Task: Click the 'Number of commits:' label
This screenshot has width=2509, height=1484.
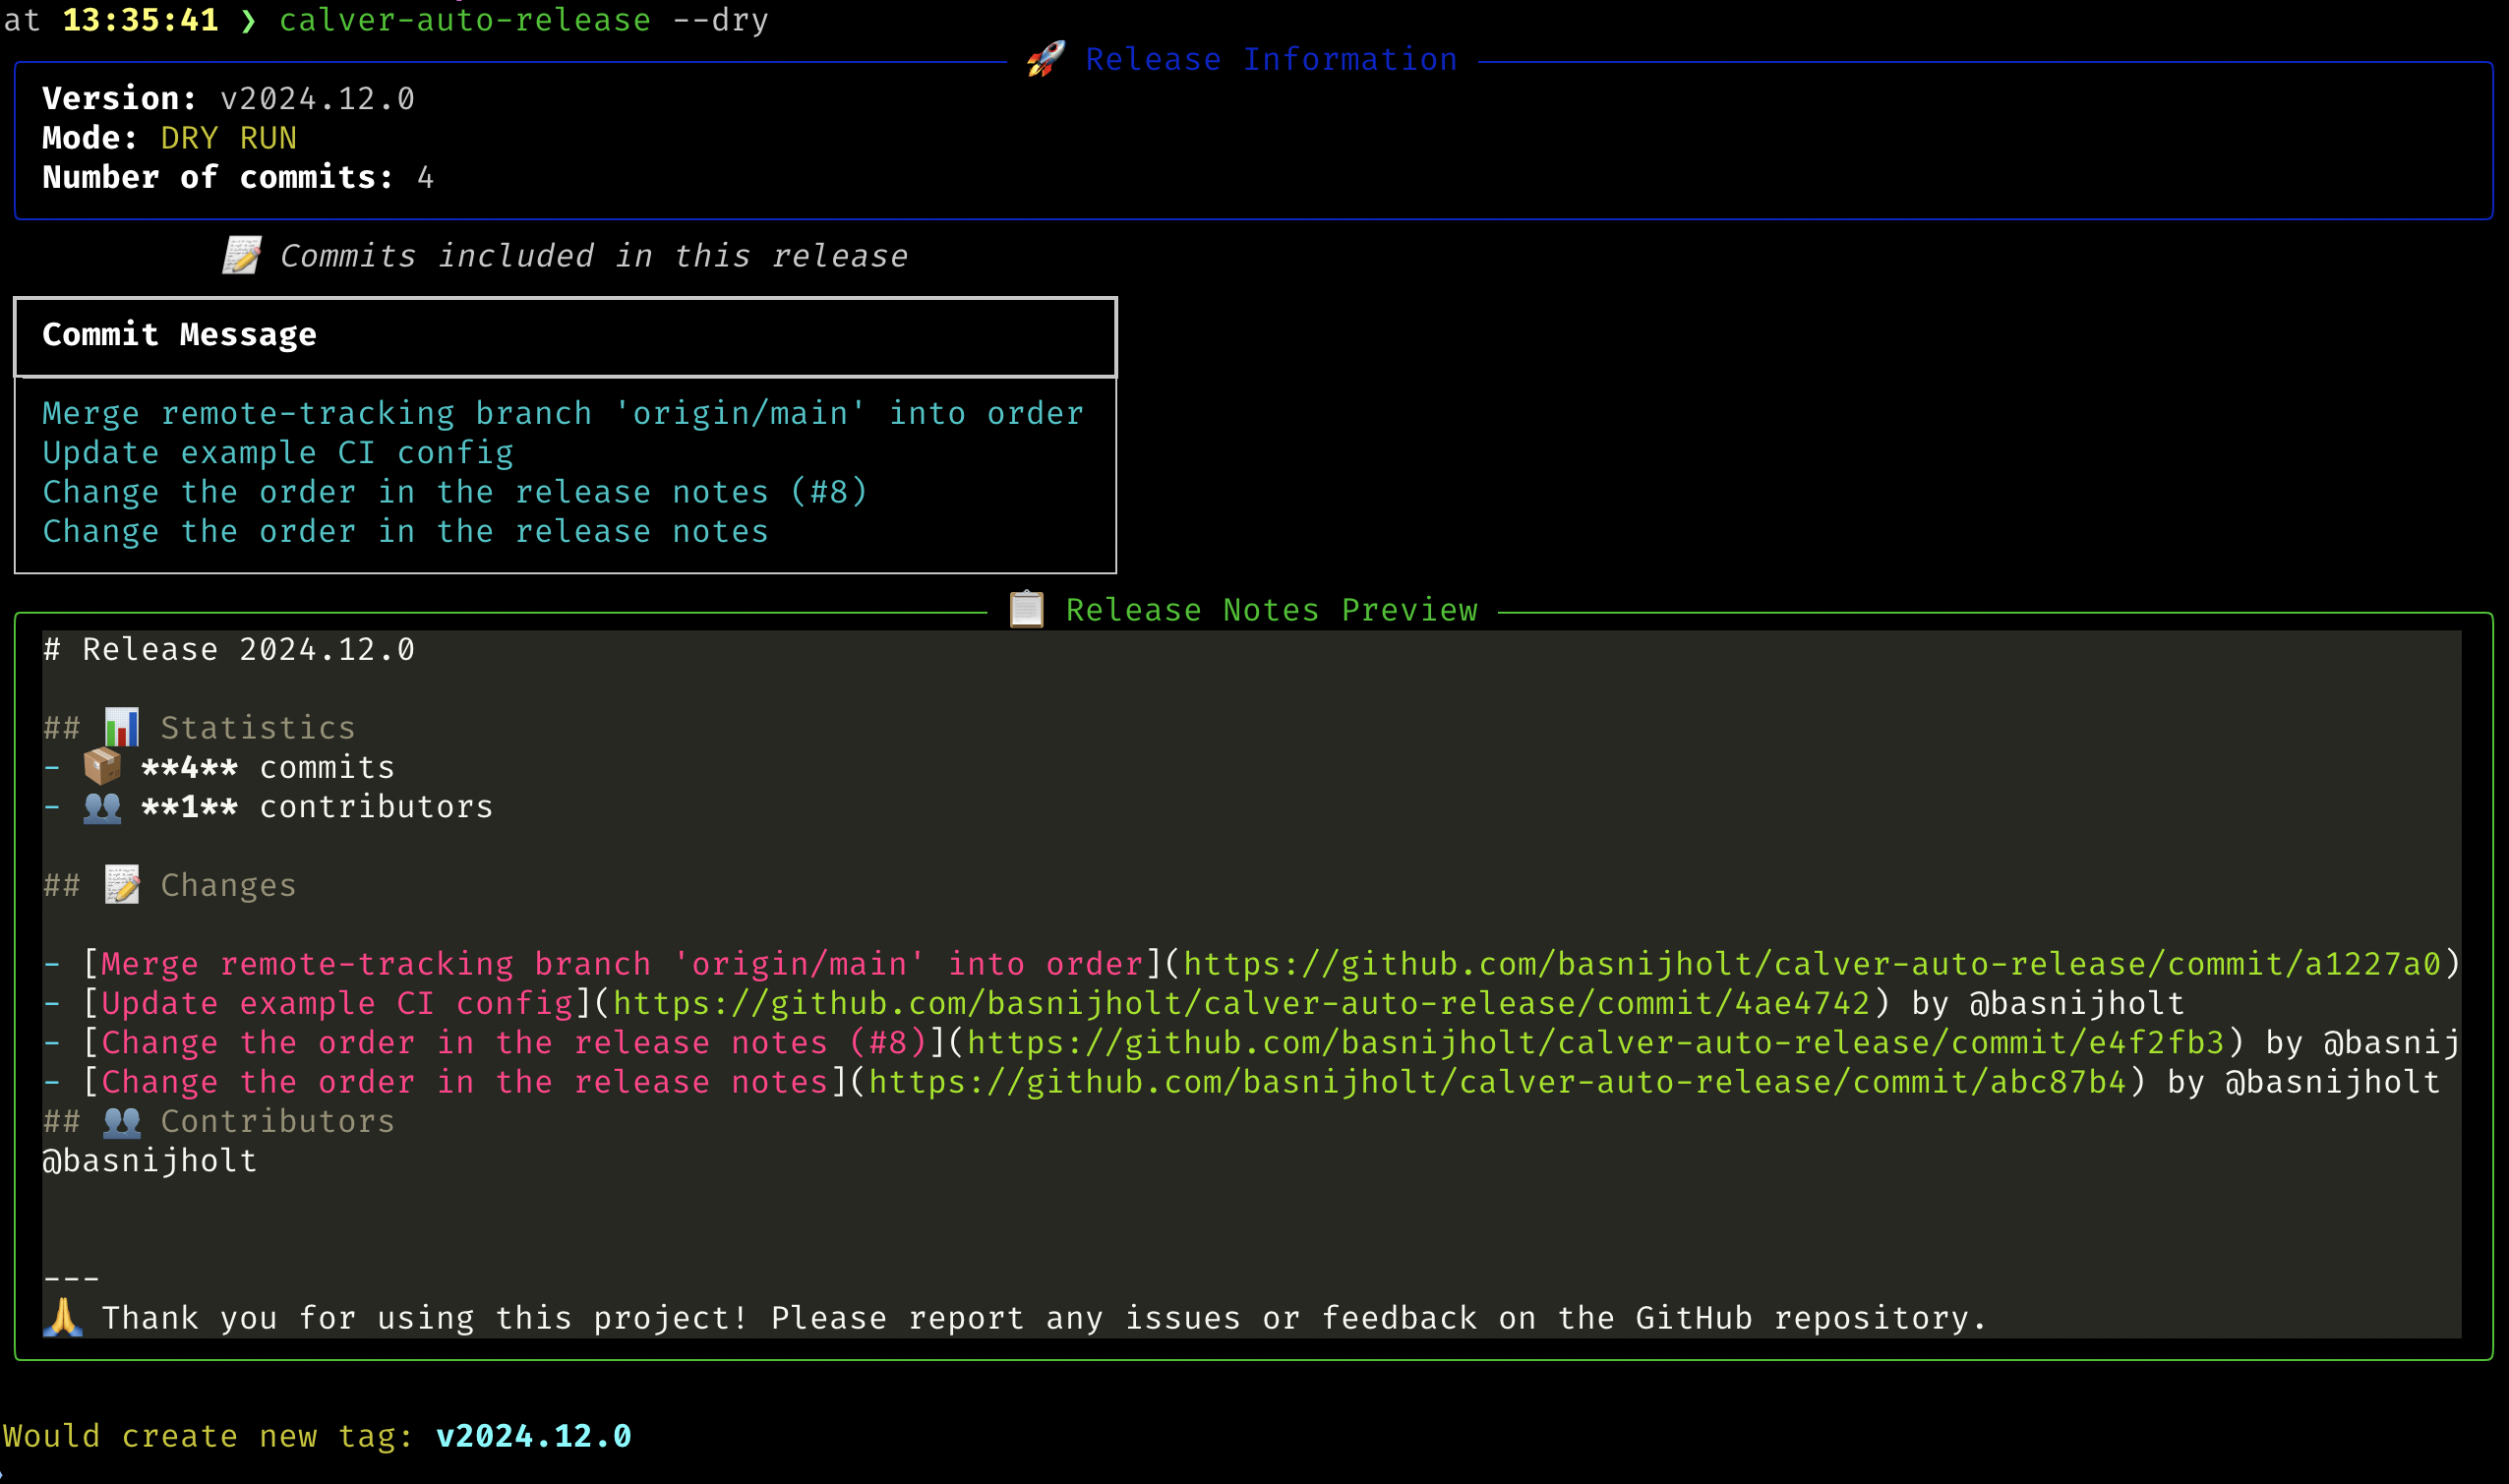Action: (x=218, y=177)
